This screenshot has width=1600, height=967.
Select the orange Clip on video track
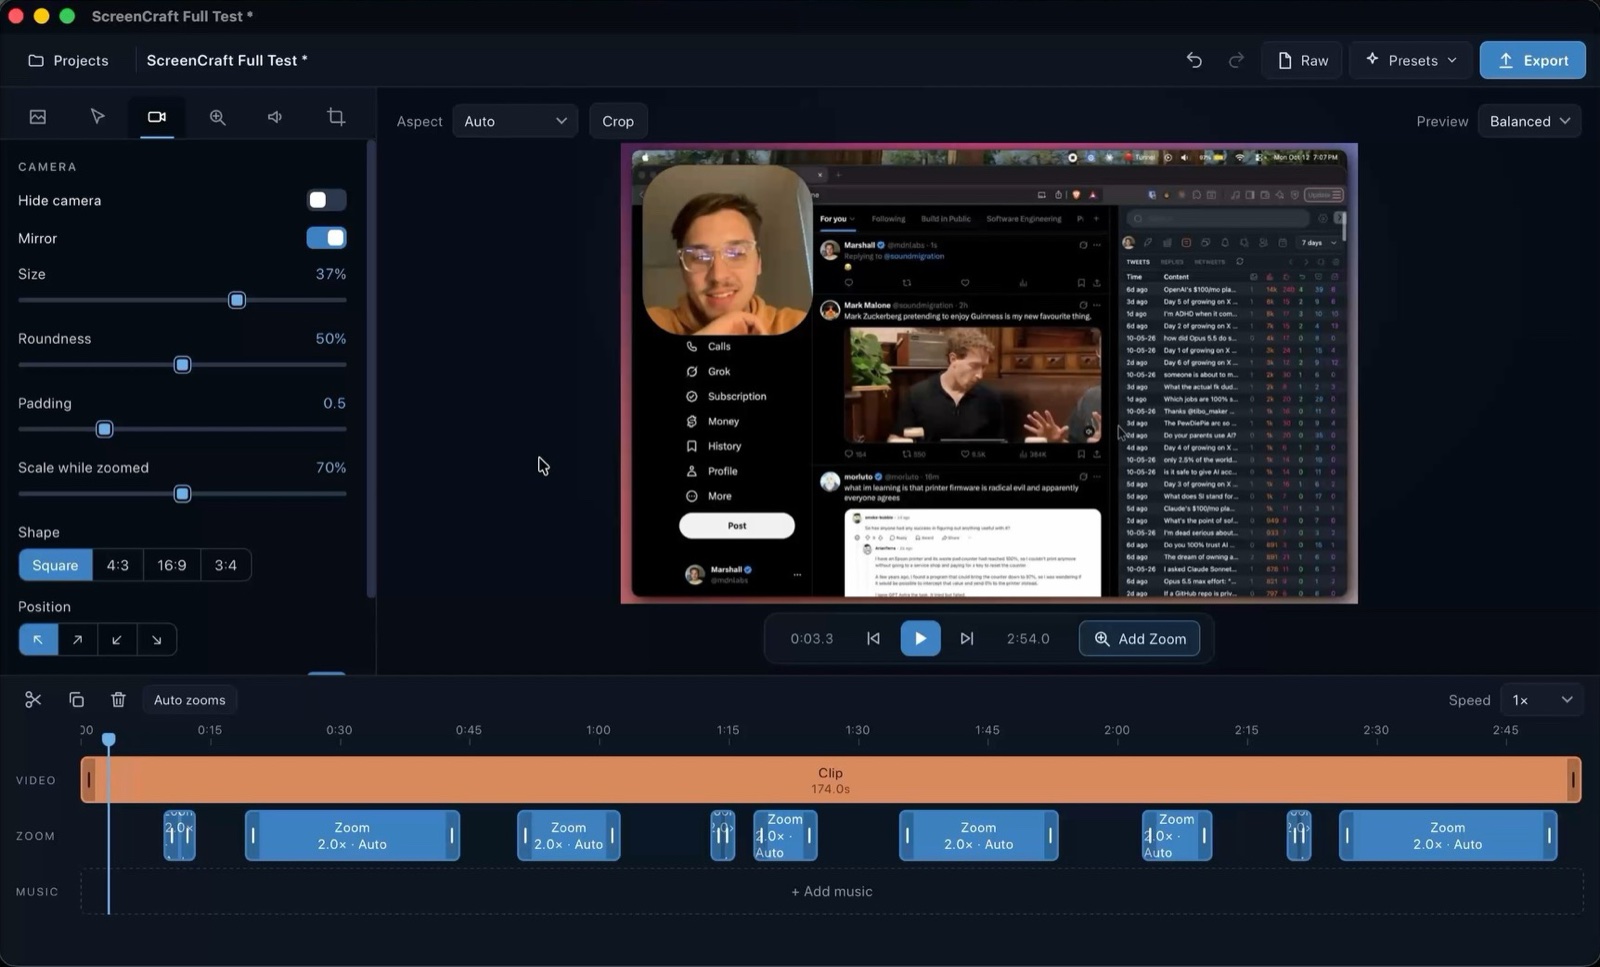tap(831, 780)
